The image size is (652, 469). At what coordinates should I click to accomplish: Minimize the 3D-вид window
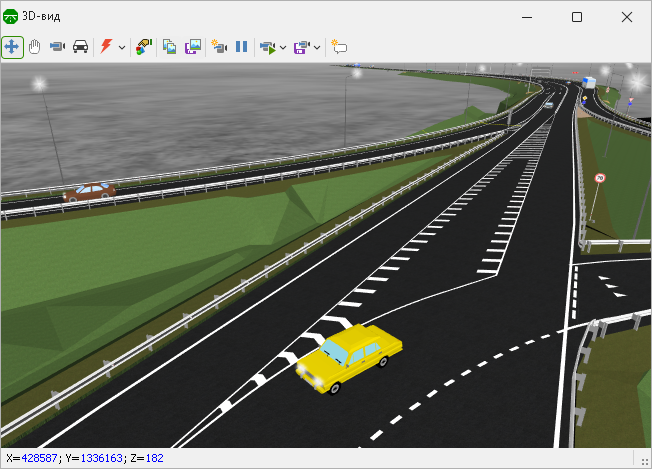pyautogui.click(x=527, y=17)
